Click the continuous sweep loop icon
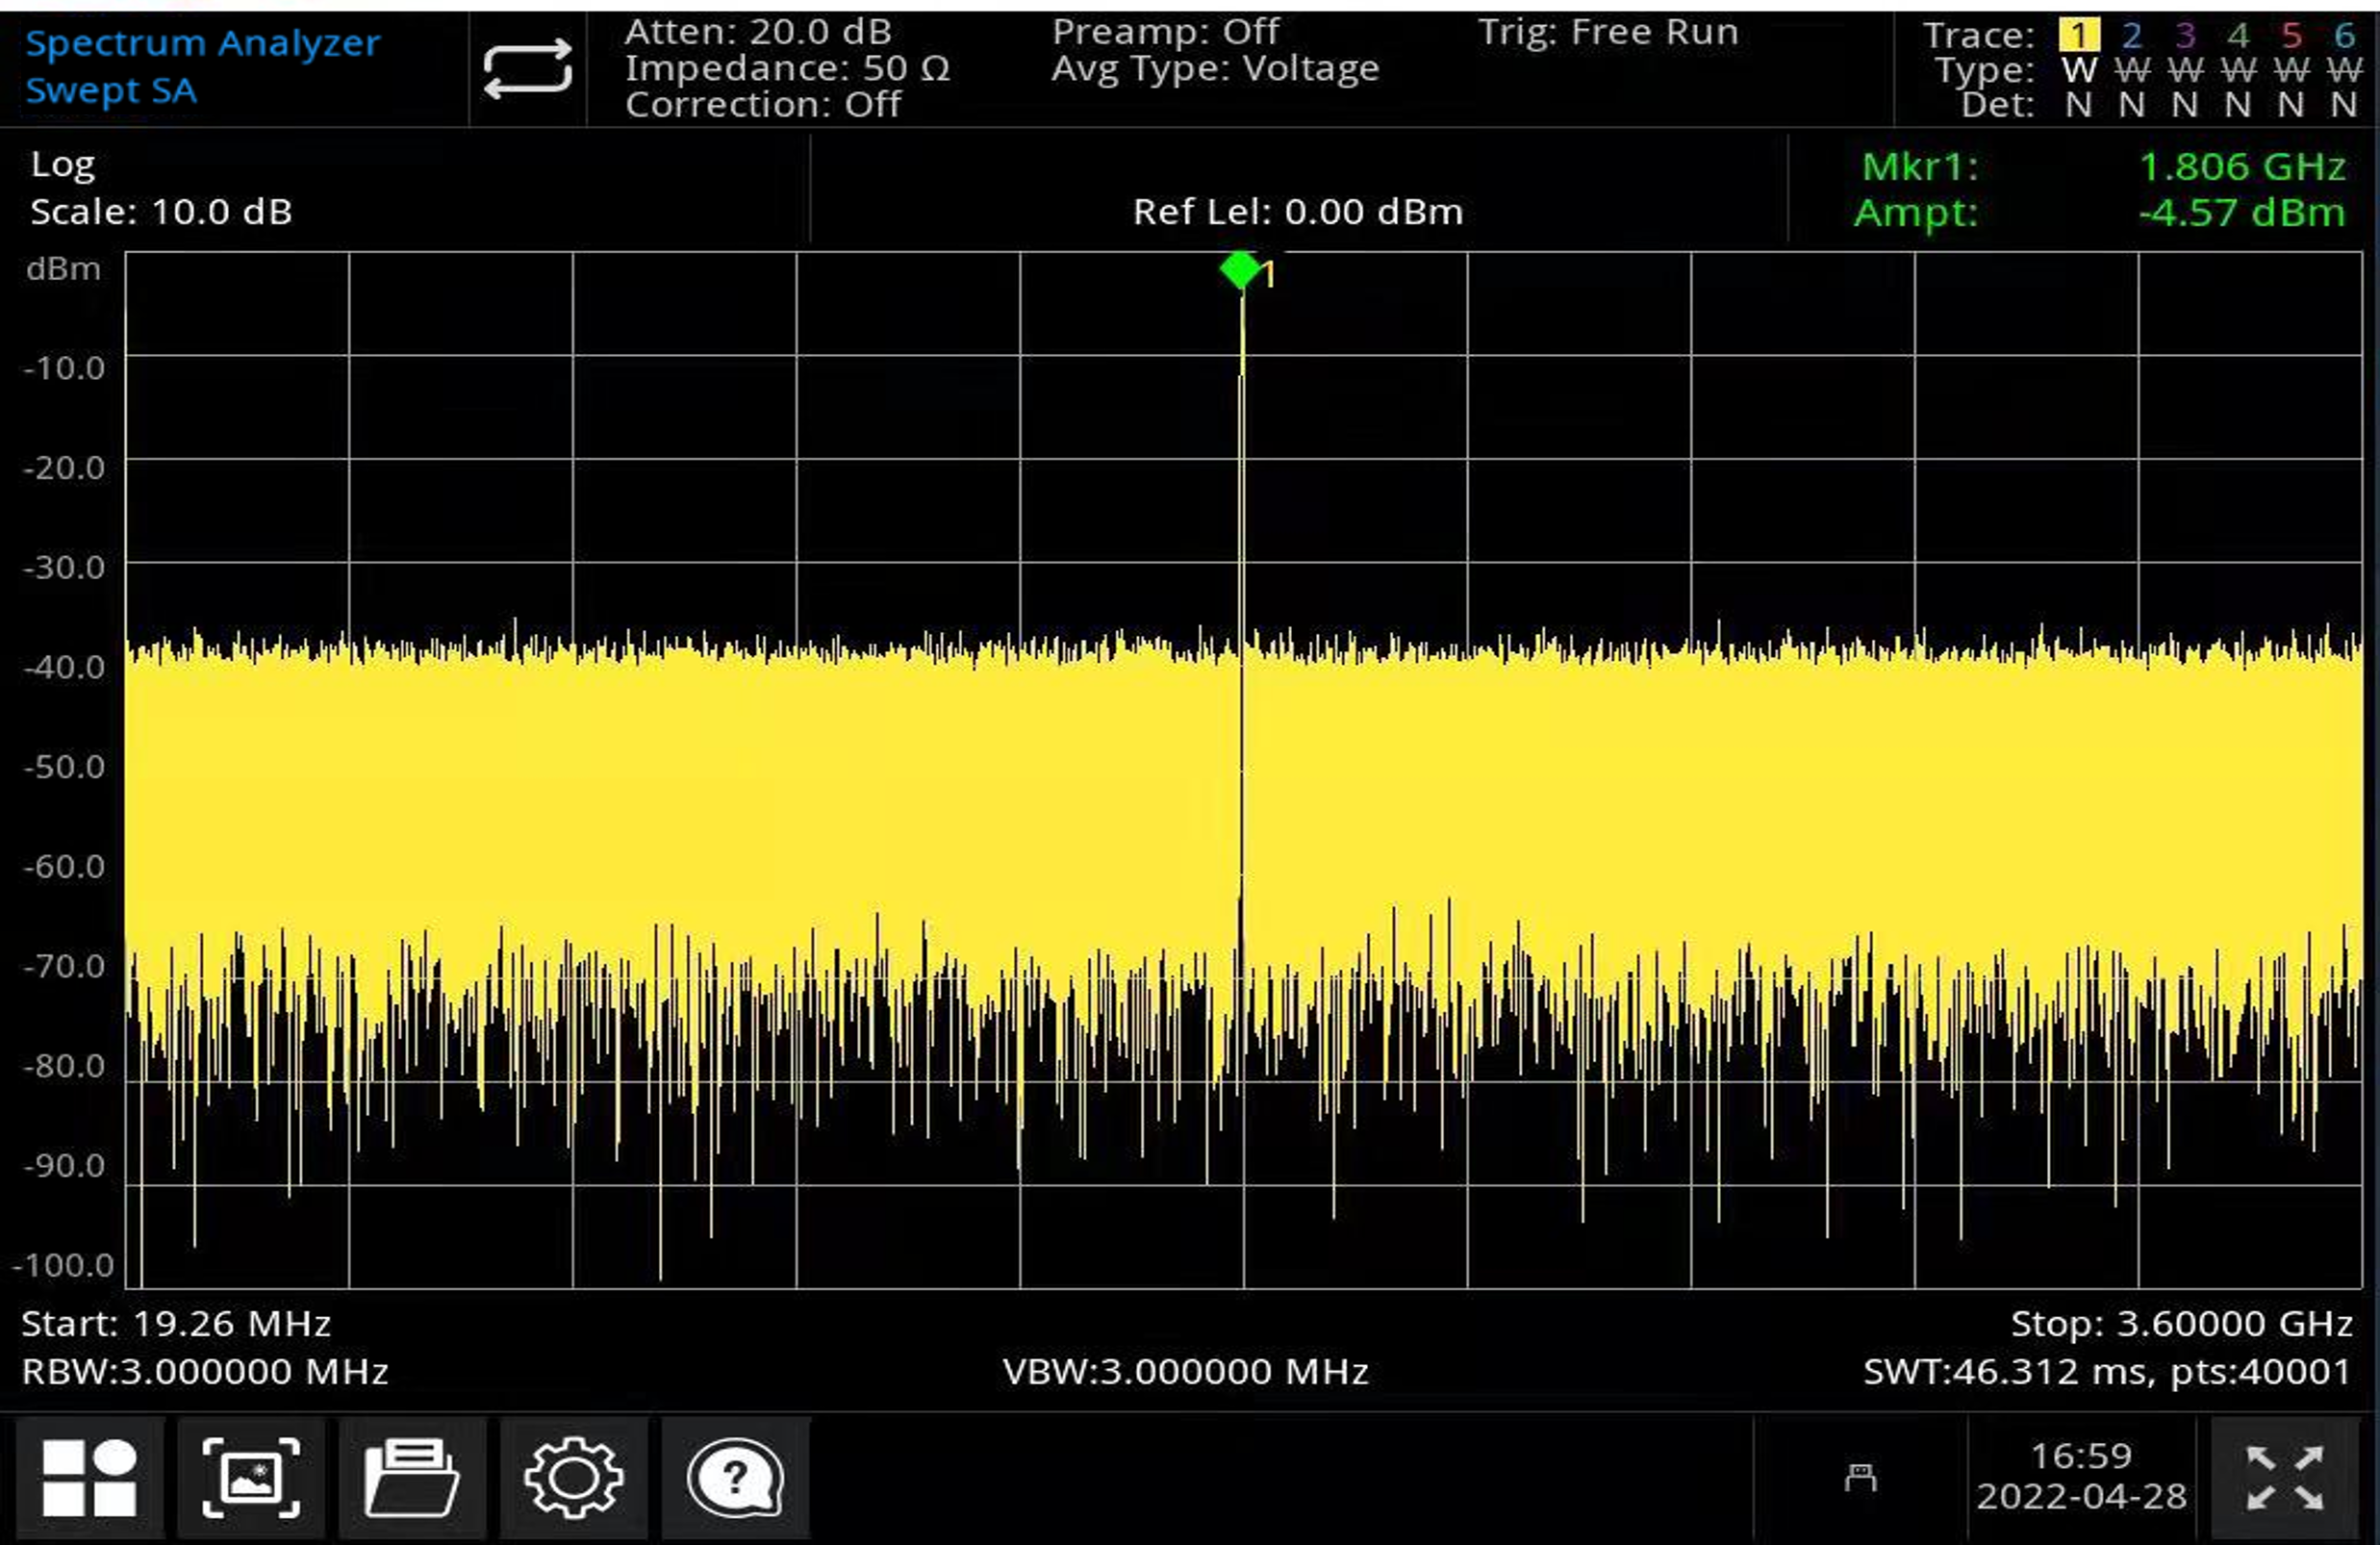The image size is (2380, 1545). point(527,69)
